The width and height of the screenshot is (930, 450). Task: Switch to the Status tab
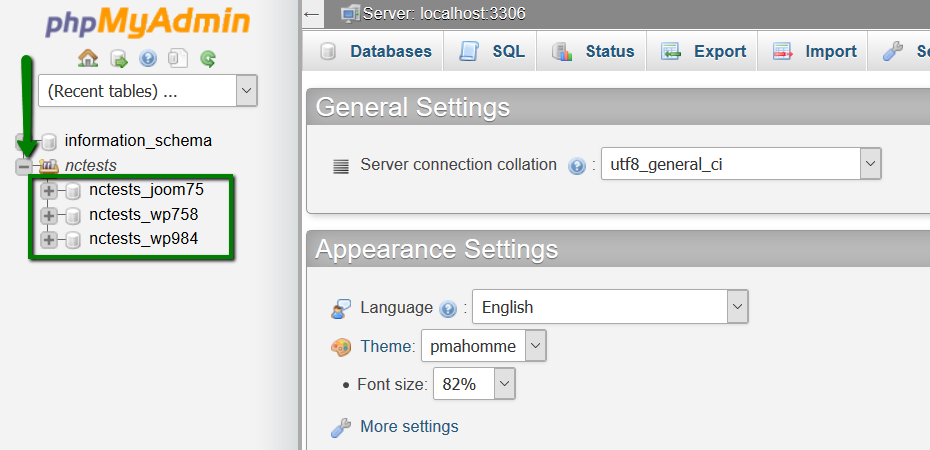(592, 52)
